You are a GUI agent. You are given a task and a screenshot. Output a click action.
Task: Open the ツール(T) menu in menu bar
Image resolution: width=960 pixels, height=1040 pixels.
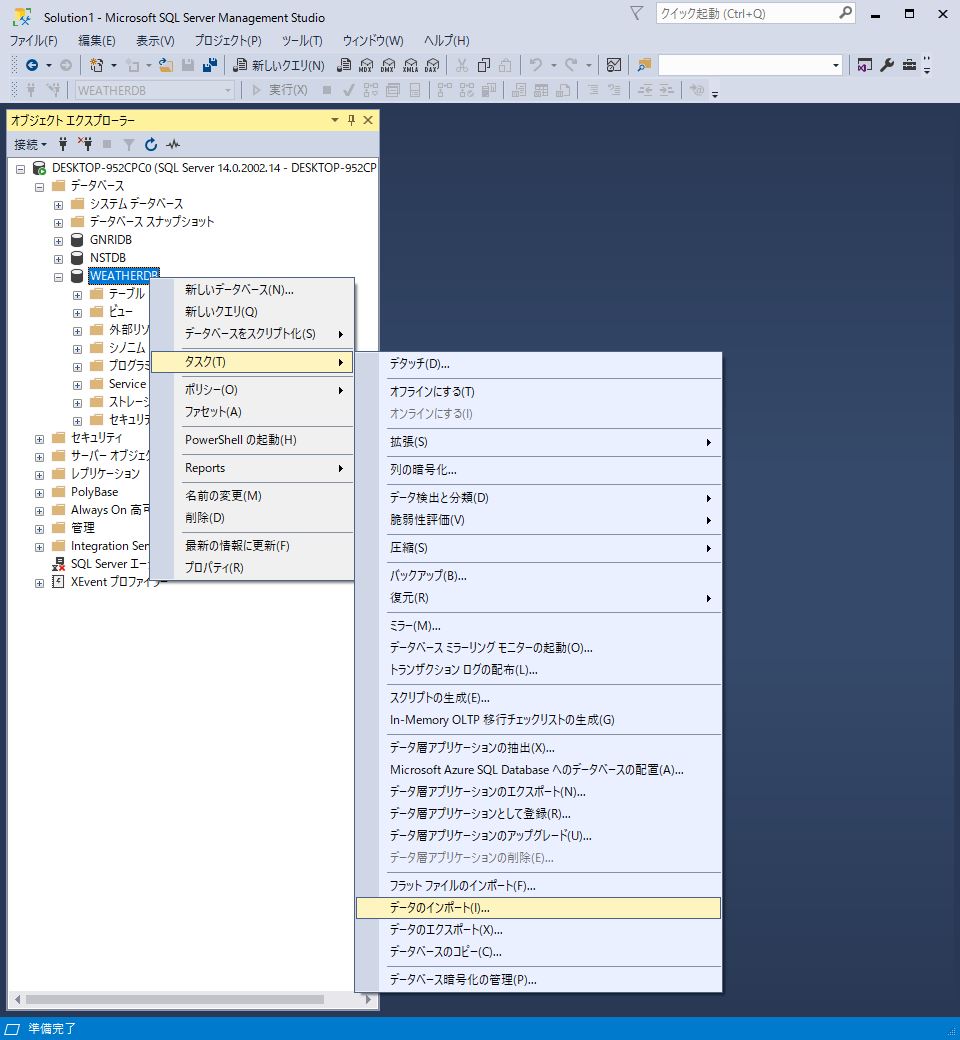[302, 41]
